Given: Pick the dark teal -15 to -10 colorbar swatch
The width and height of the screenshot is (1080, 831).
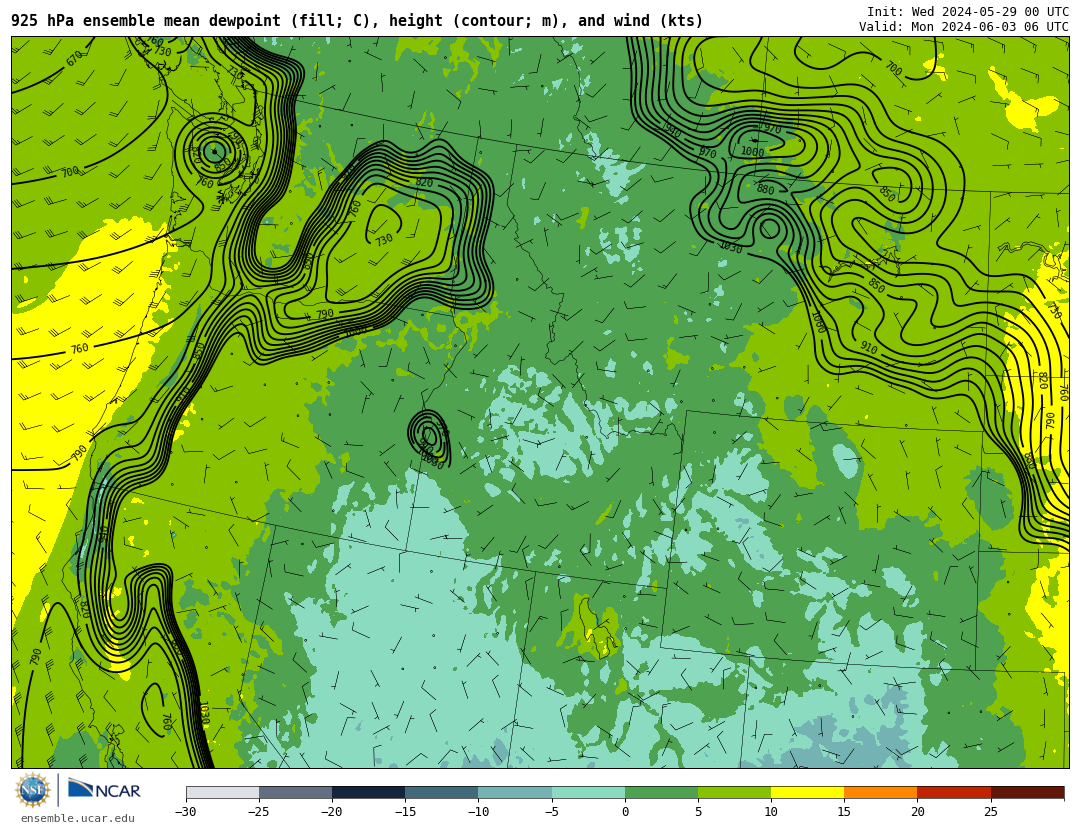Looking at the screenshot, I should coord(442,792).
